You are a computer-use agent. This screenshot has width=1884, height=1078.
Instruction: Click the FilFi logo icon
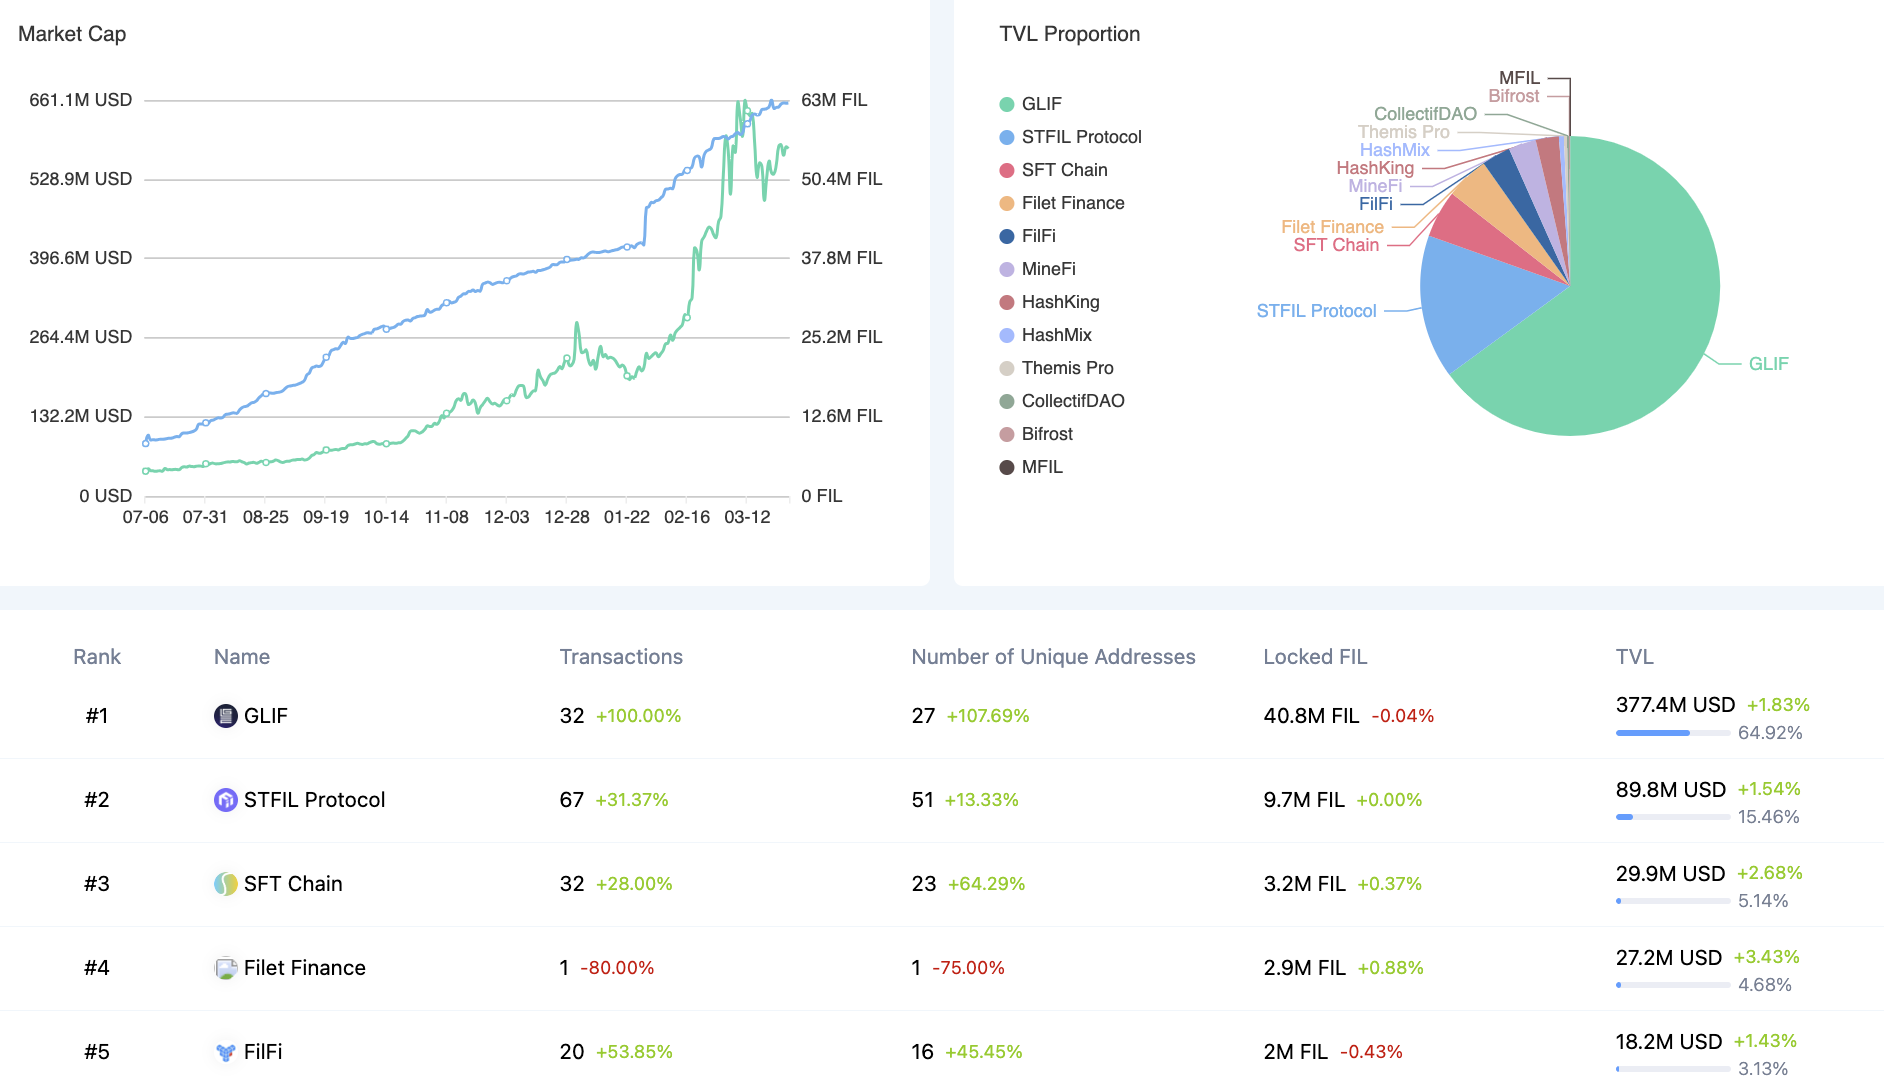(x=225, y=1052)
